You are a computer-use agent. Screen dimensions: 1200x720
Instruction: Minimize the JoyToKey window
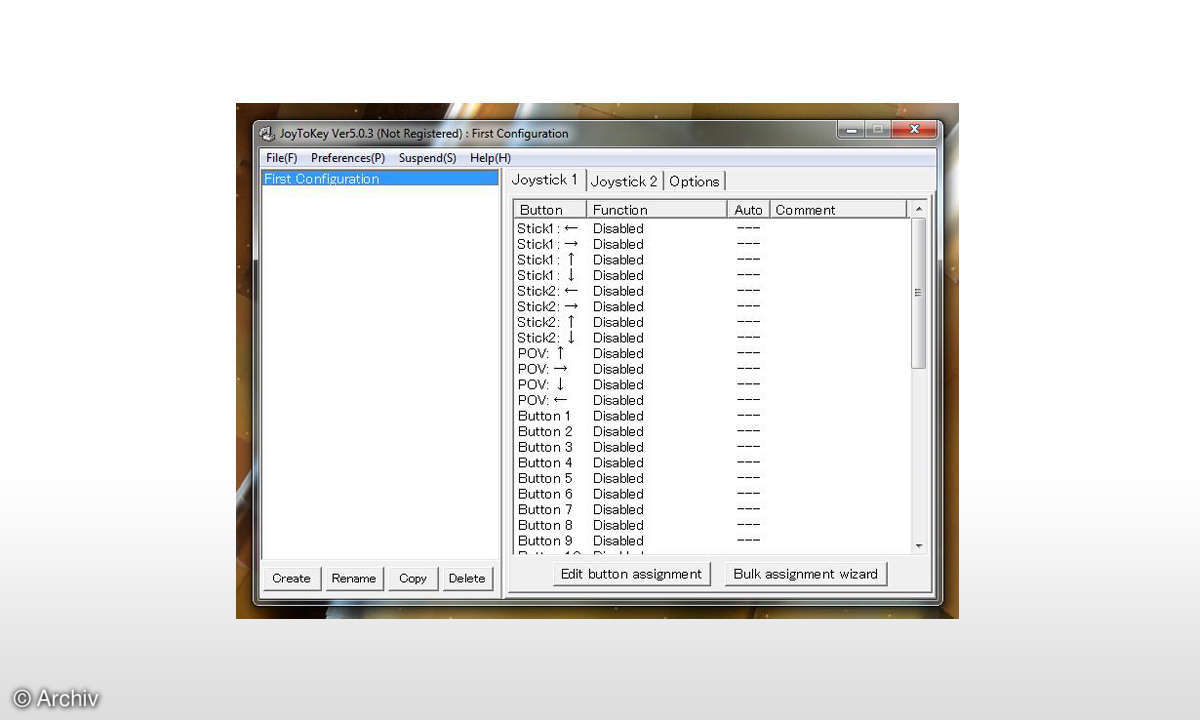click(851, 130)
